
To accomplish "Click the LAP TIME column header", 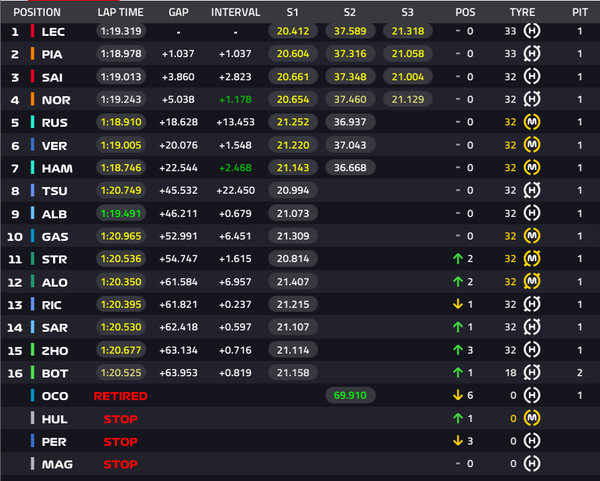I will coord(121,12).
